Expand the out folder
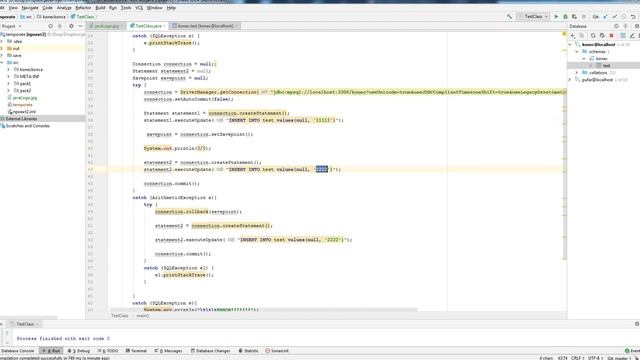 click(x=2, y=48)
